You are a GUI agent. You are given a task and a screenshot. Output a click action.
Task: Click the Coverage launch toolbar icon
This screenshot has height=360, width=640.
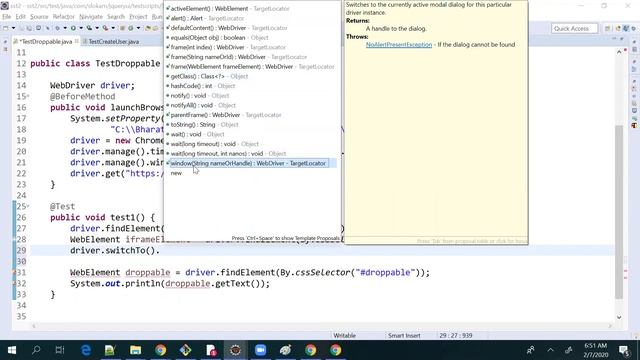click(x=89, y=28)
